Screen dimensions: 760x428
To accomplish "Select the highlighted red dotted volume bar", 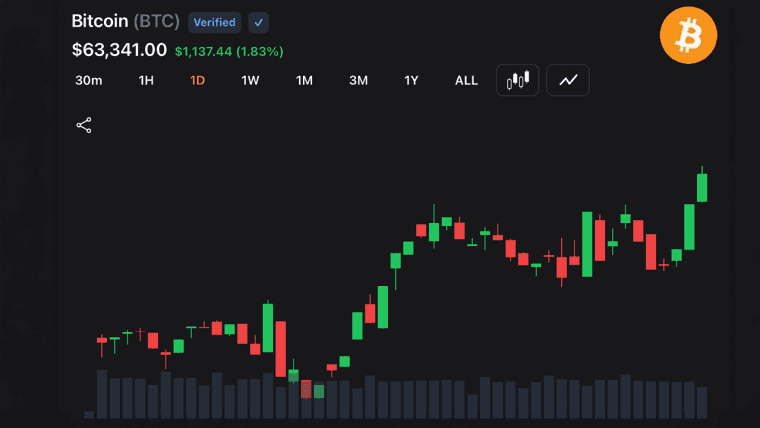I will tap(306, 389).
